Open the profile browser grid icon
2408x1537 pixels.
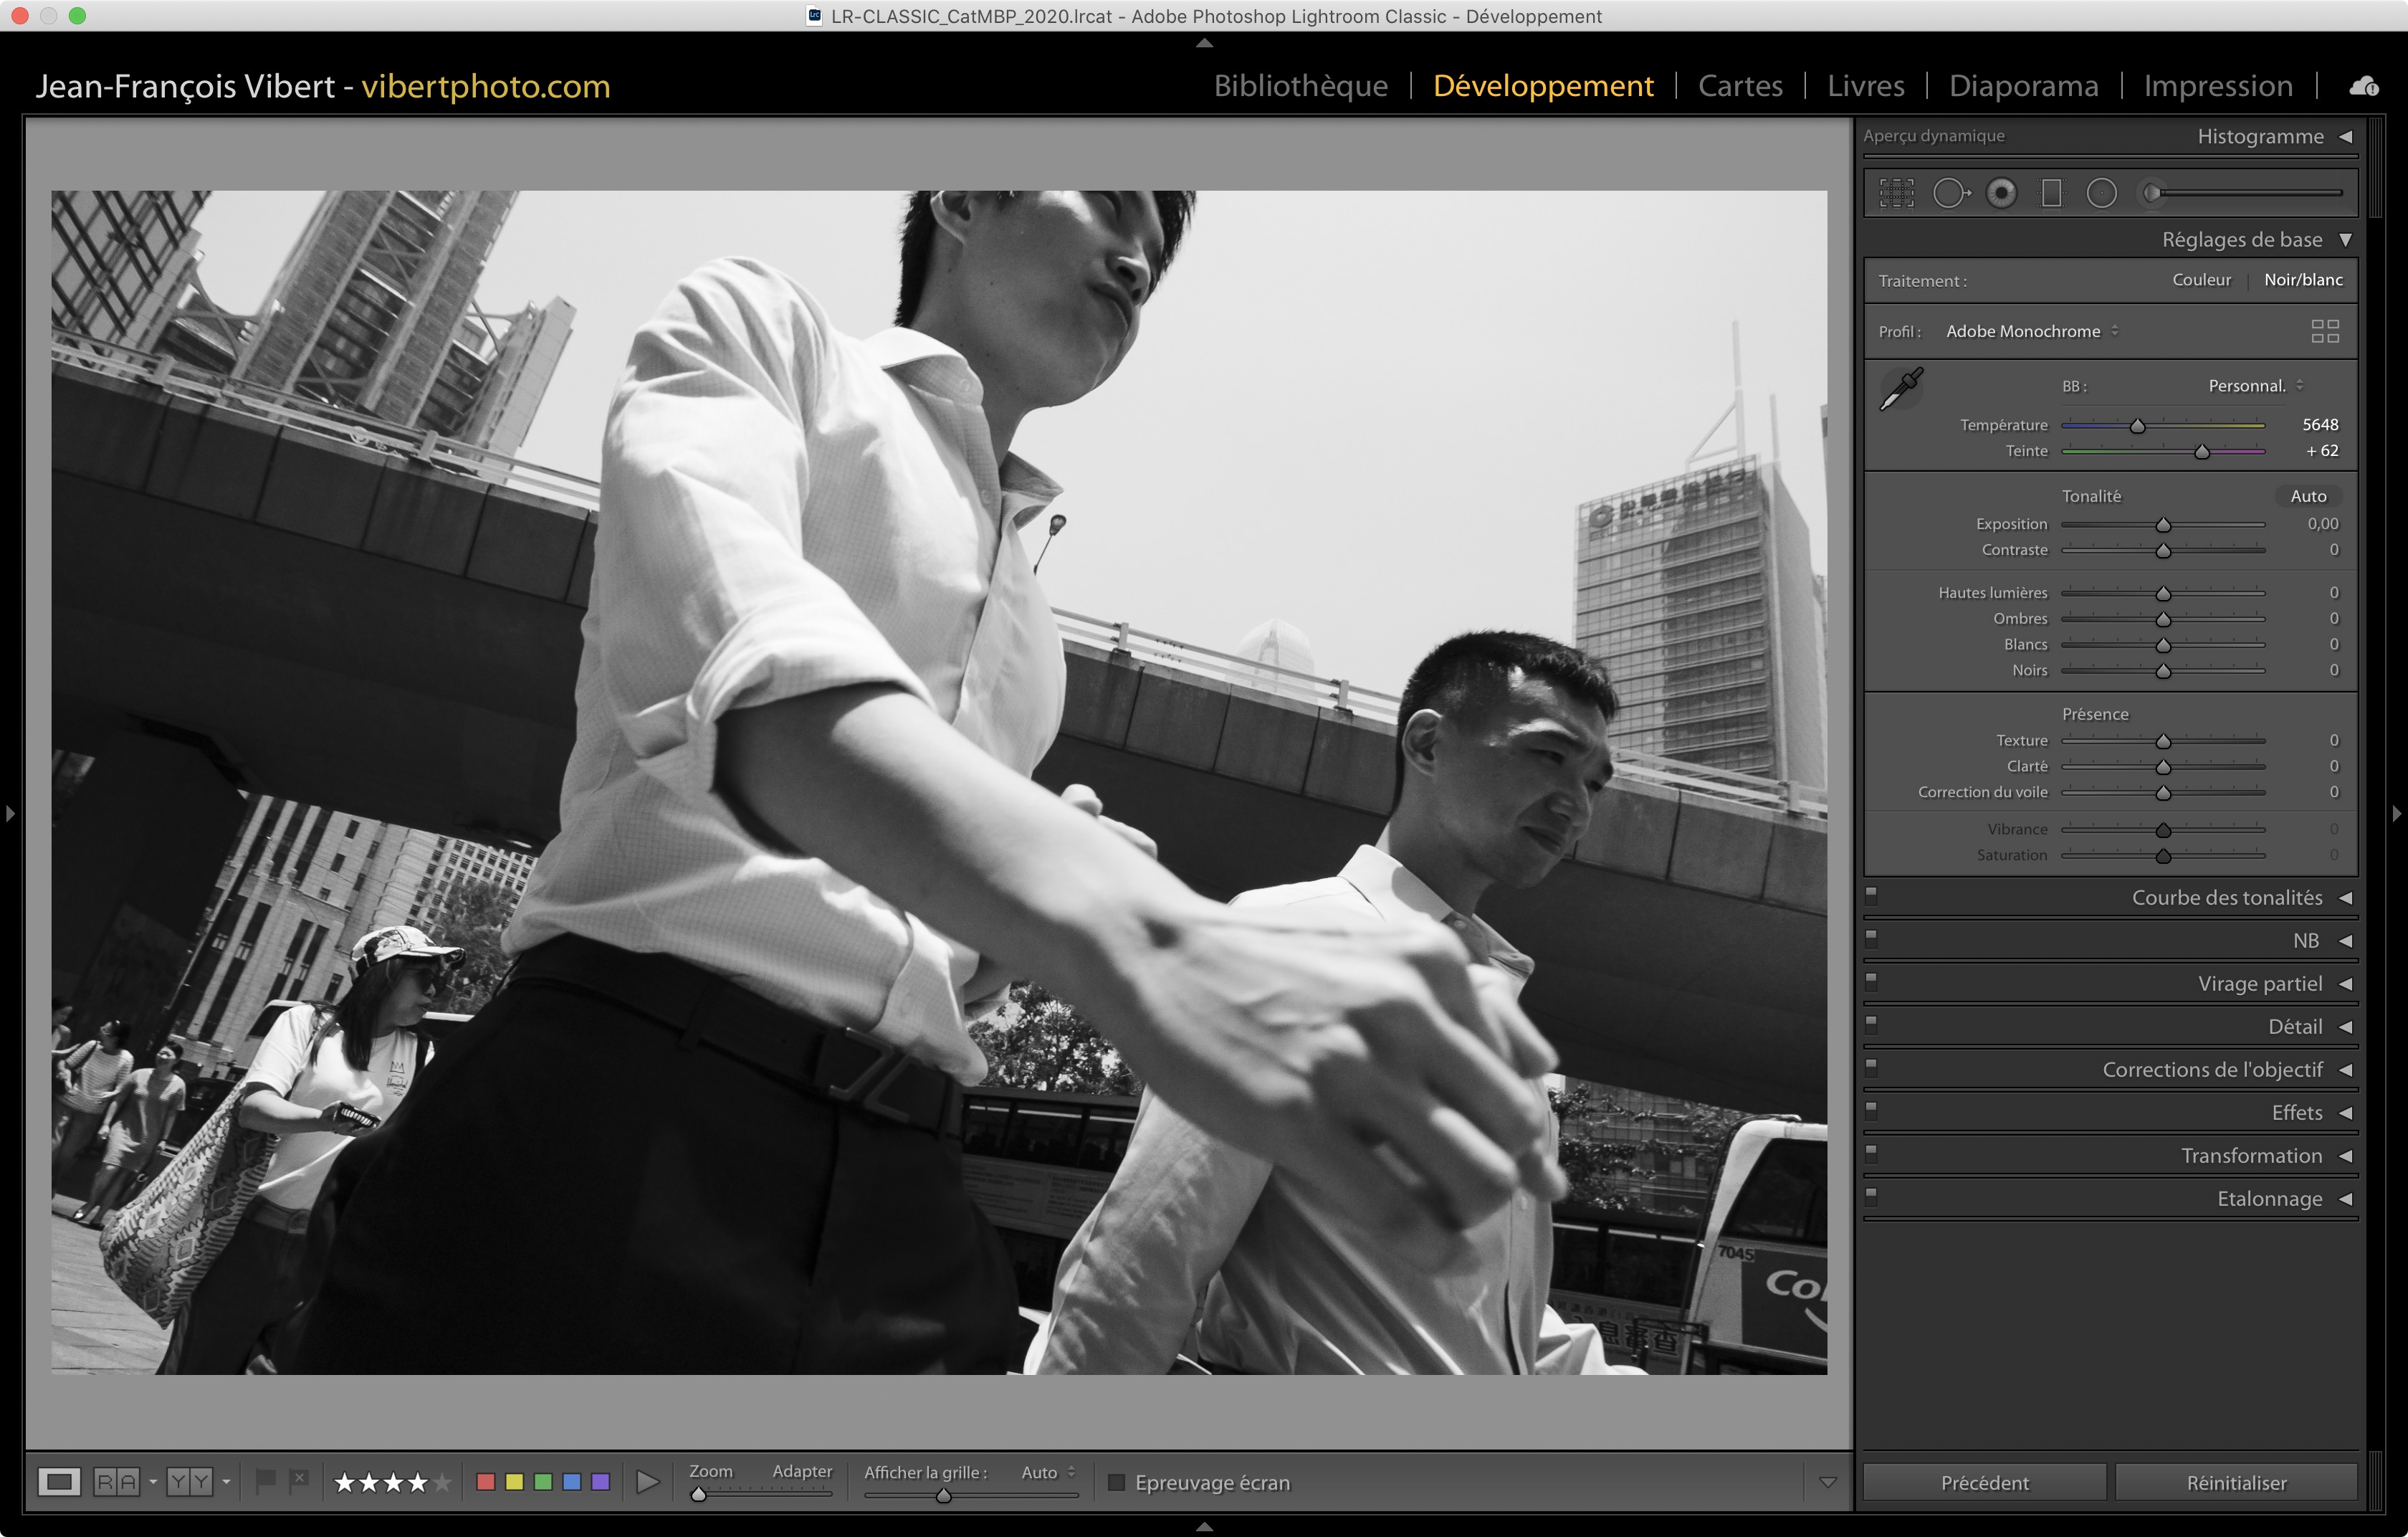[2325, 331]
